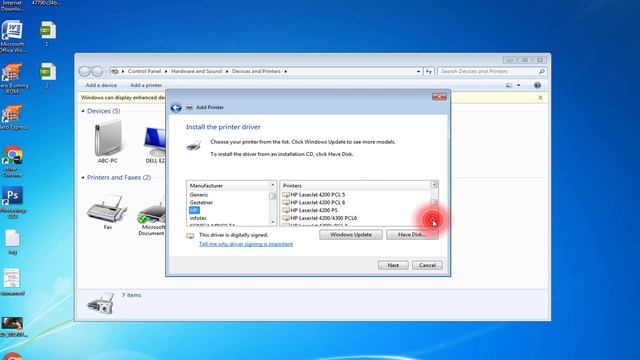Click Printers column header
Viewport: 640px width, 360px height.
click(x=355, y=186)
